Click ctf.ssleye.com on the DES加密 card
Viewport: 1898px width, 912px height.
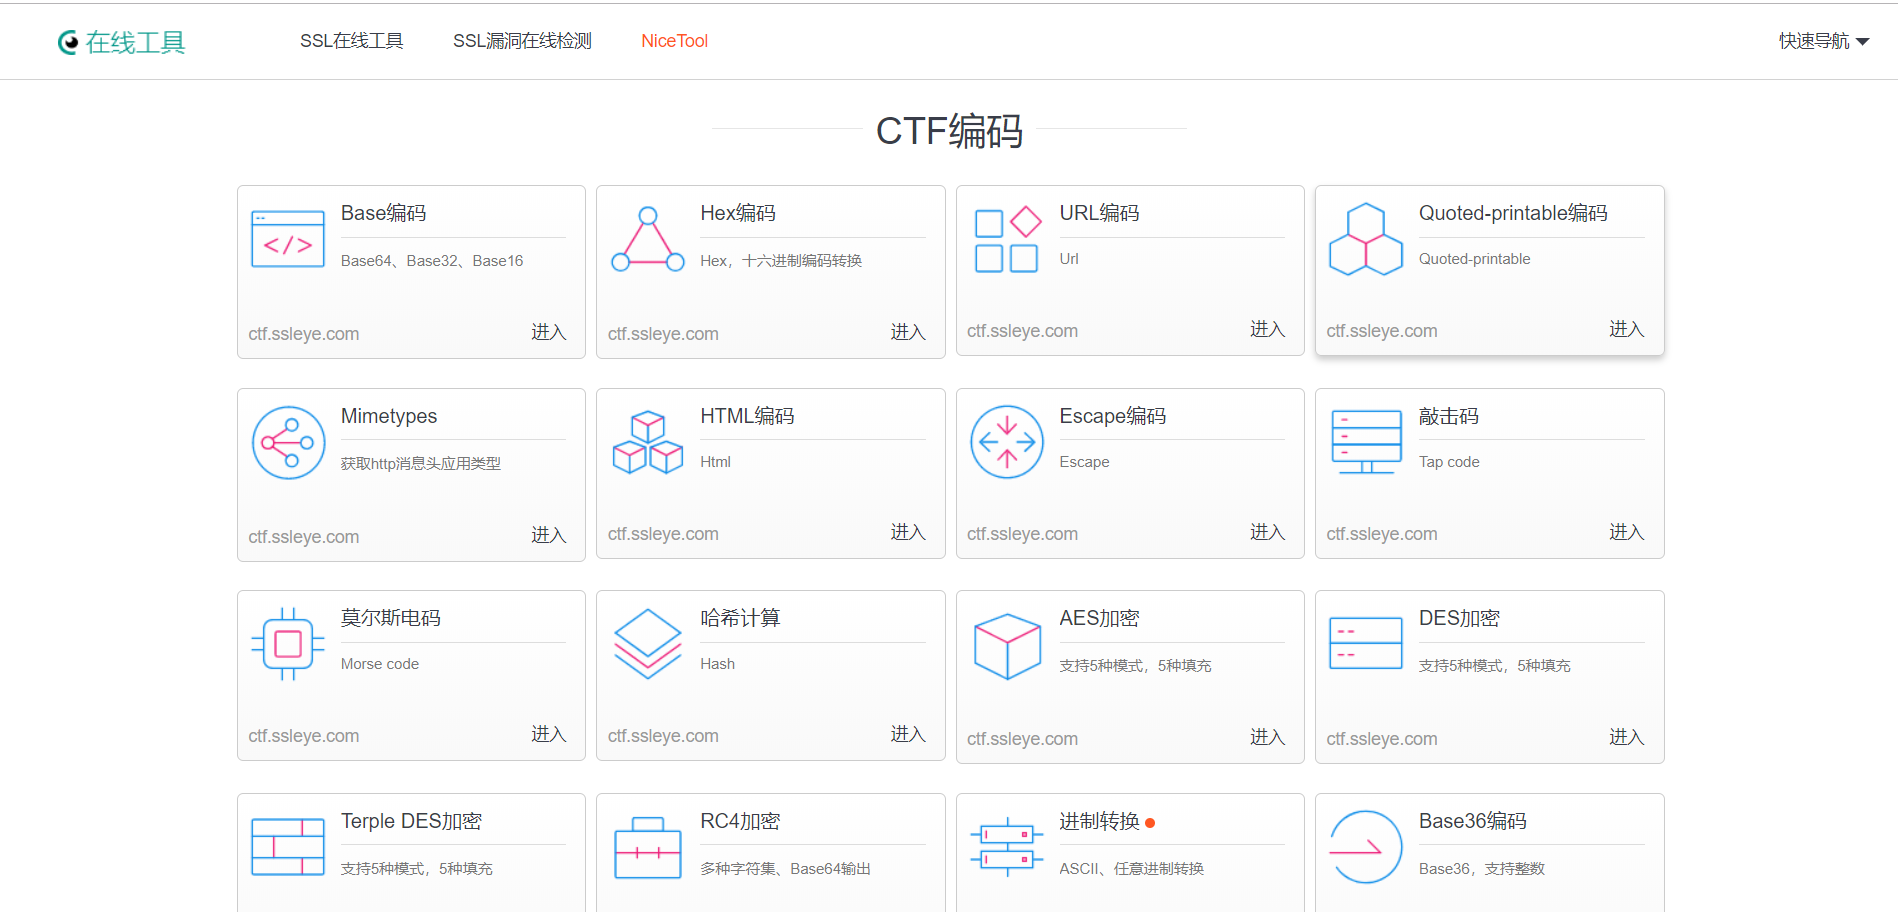(x=1382, y=739)
